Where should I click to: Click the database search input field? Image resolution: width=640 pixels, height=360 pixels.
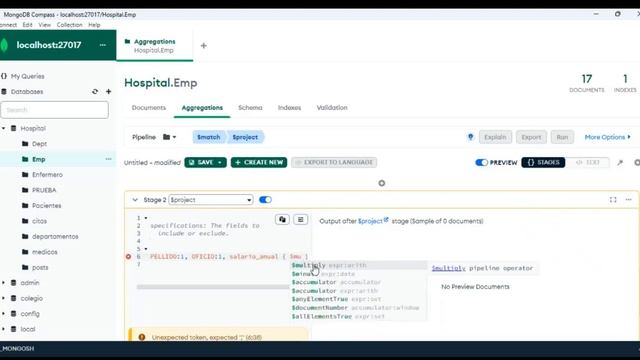(x=55, y=110)
